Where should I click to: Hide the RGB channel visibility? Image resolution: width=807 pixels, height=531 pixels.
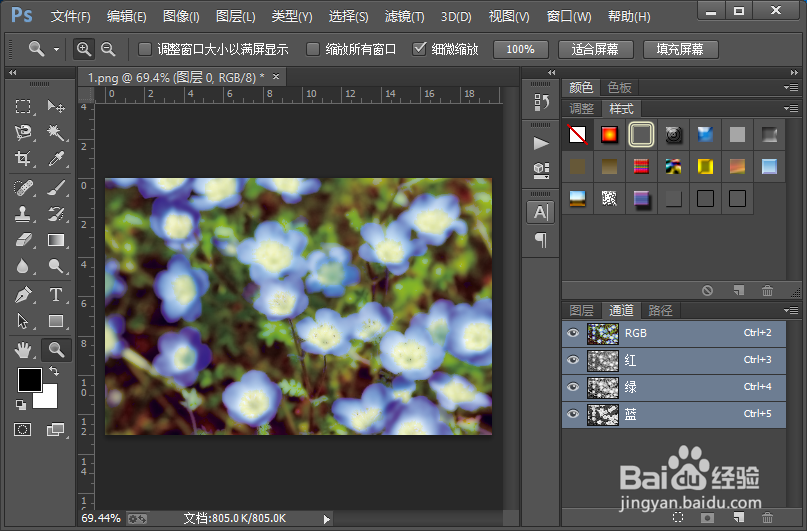pos(573,333)
